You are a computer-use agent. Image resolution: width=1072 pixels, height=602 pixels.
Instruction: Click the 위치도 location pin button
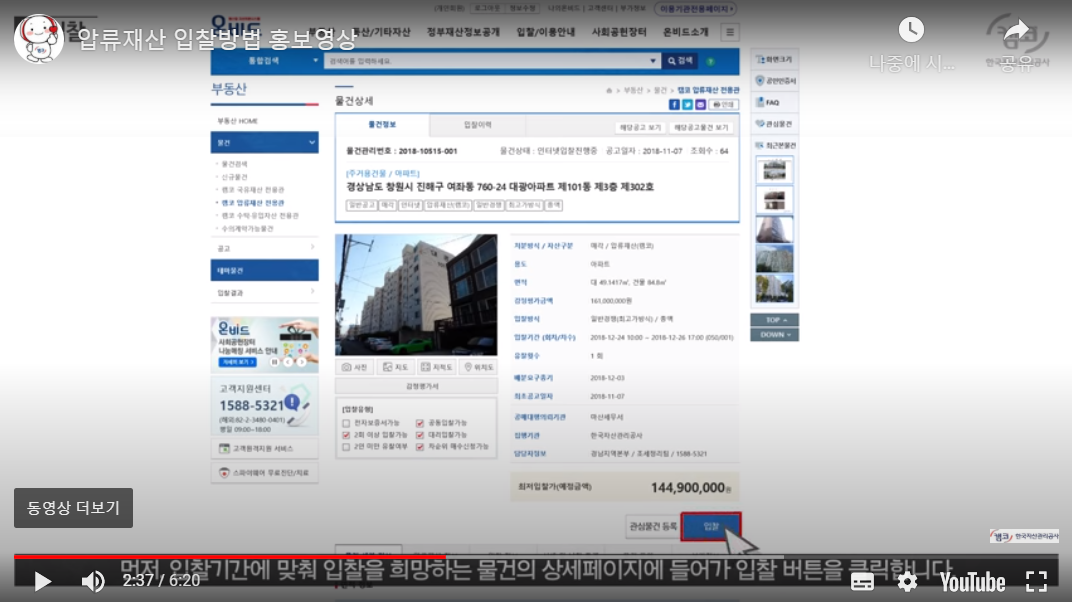pos(479,368)
